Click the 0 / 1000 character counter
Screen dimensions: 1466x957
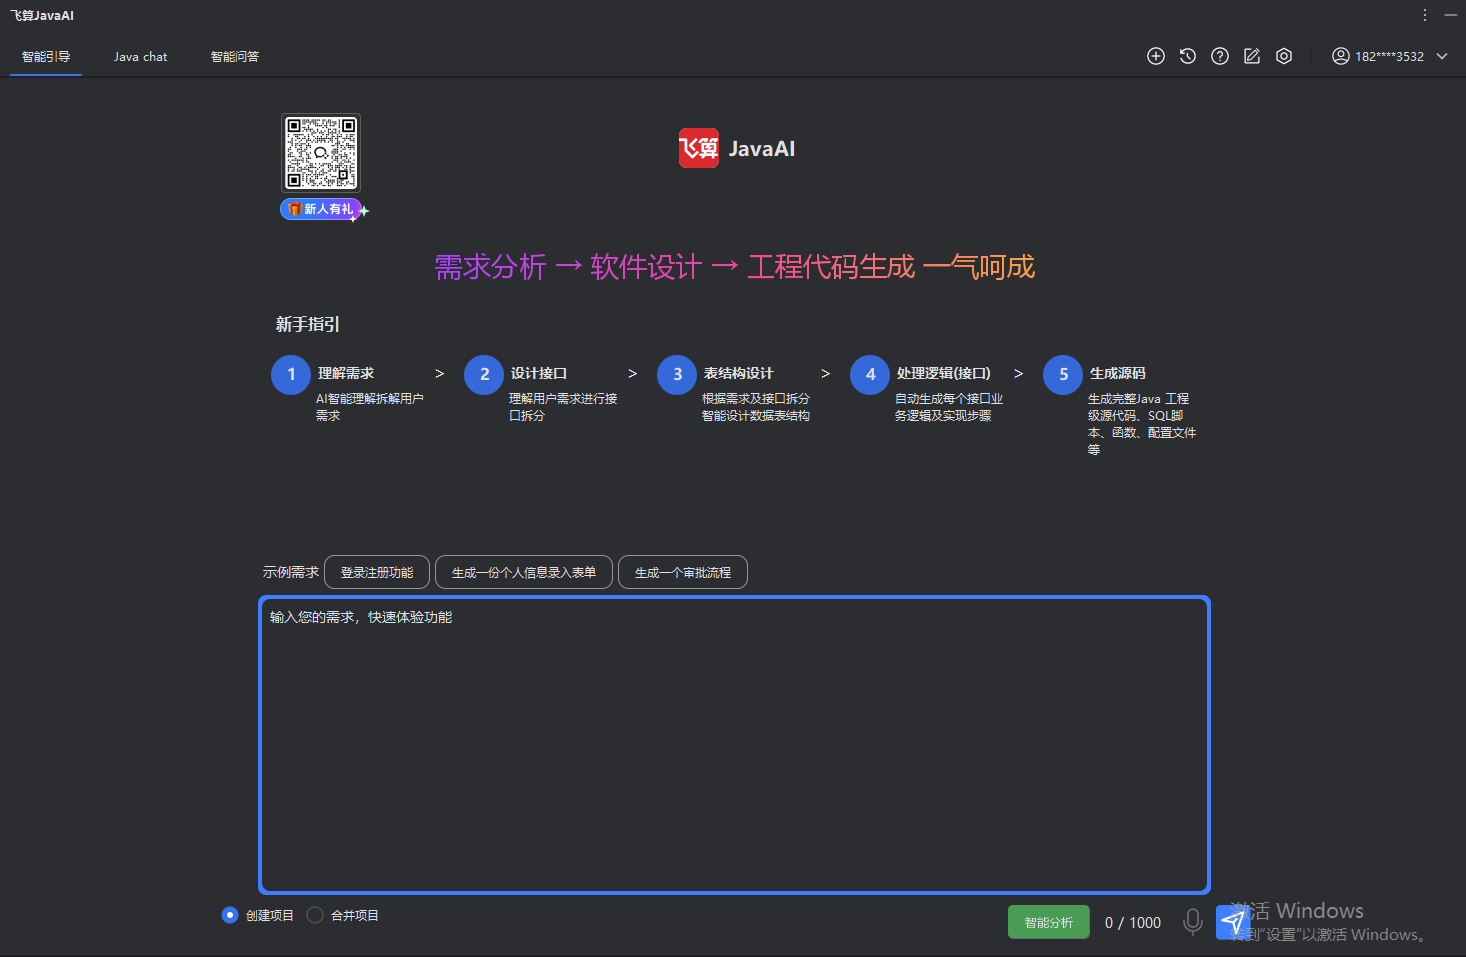[x=1133, y=922]
